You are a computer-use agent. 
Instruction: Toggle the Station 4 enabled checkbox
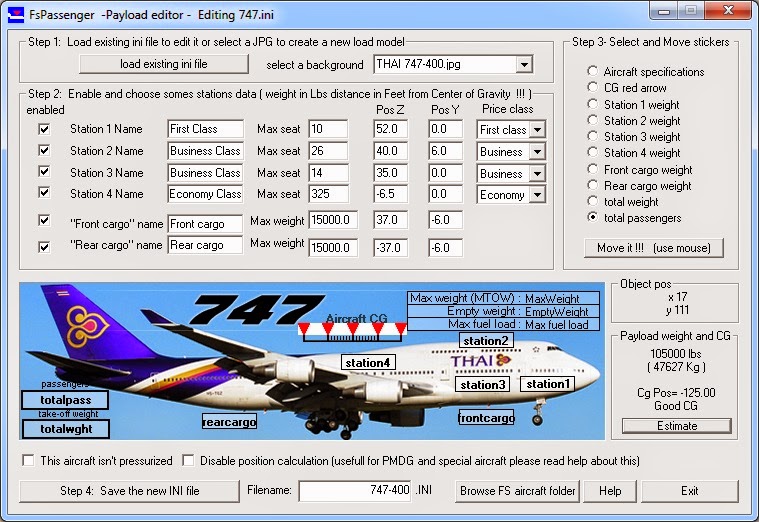[x=44, y=192]
